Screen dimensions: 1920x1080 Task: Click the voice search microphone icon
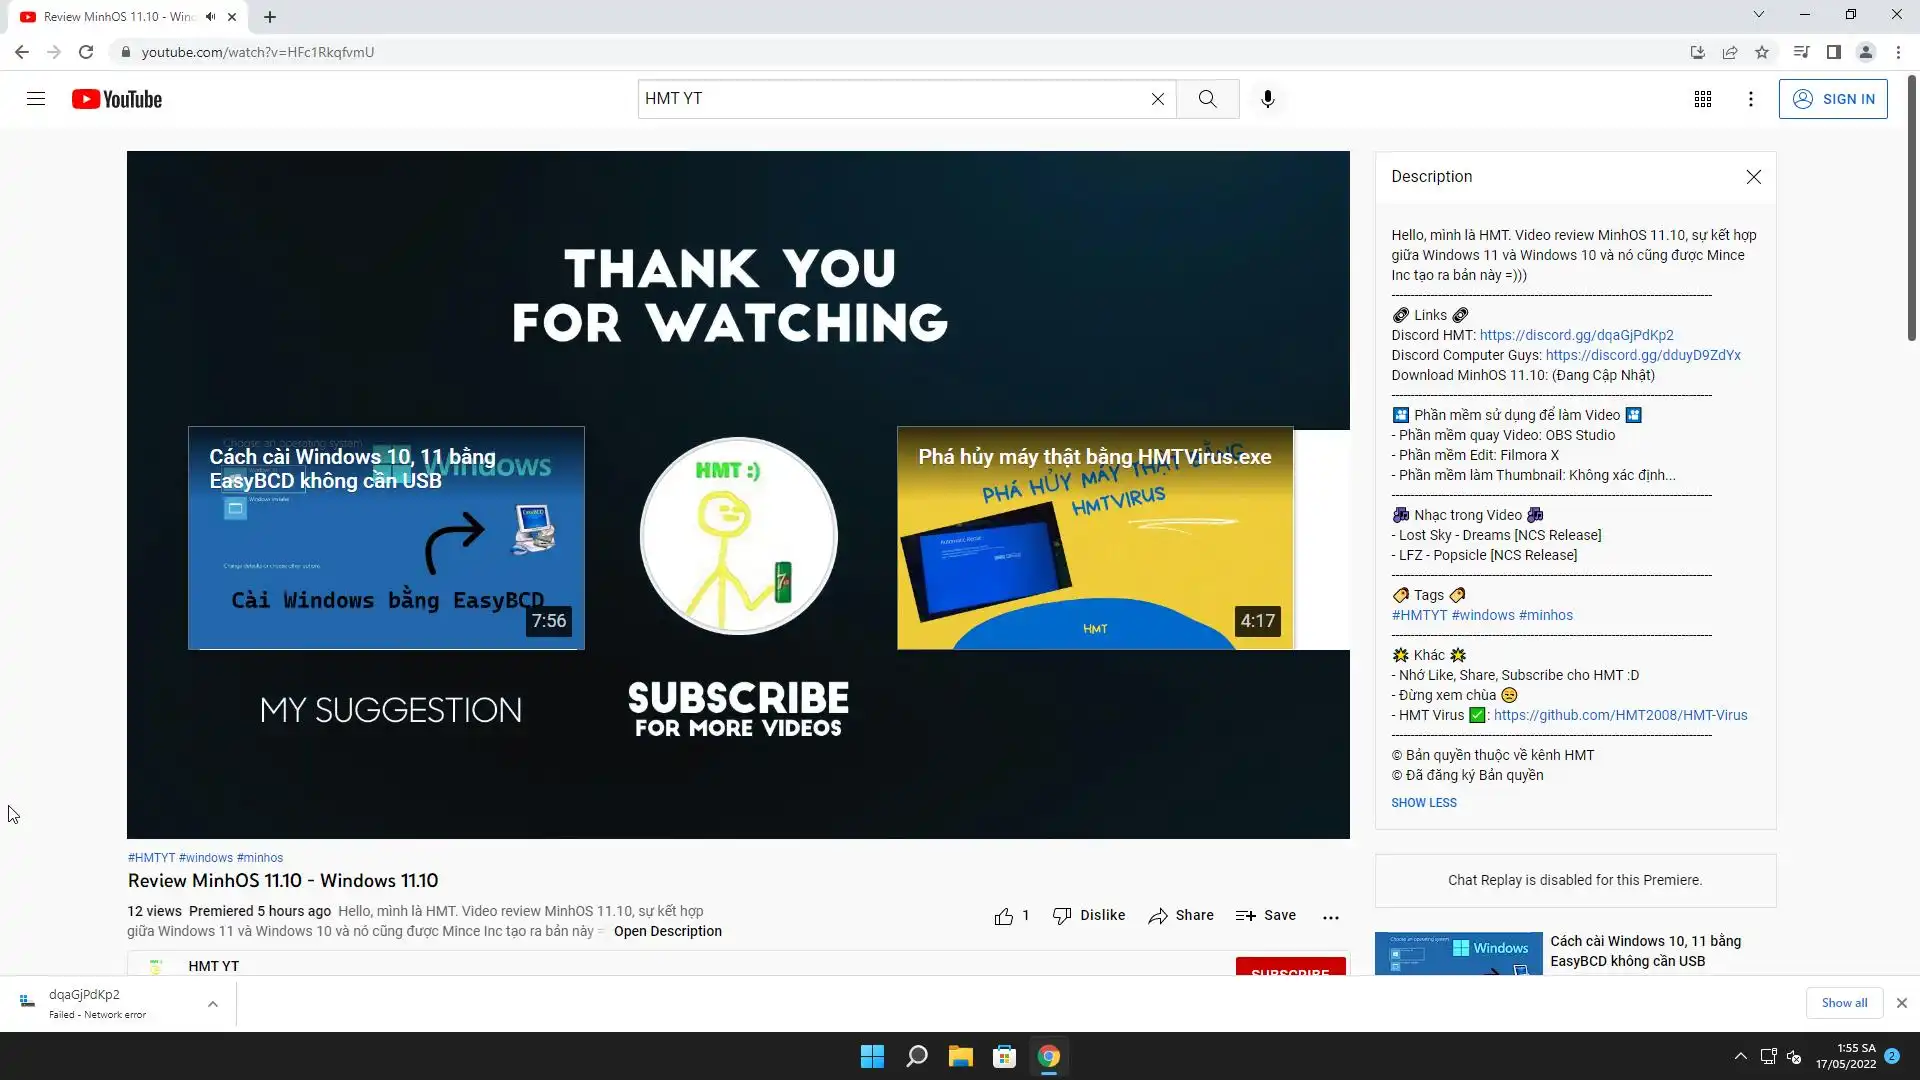pos(1267,99)
